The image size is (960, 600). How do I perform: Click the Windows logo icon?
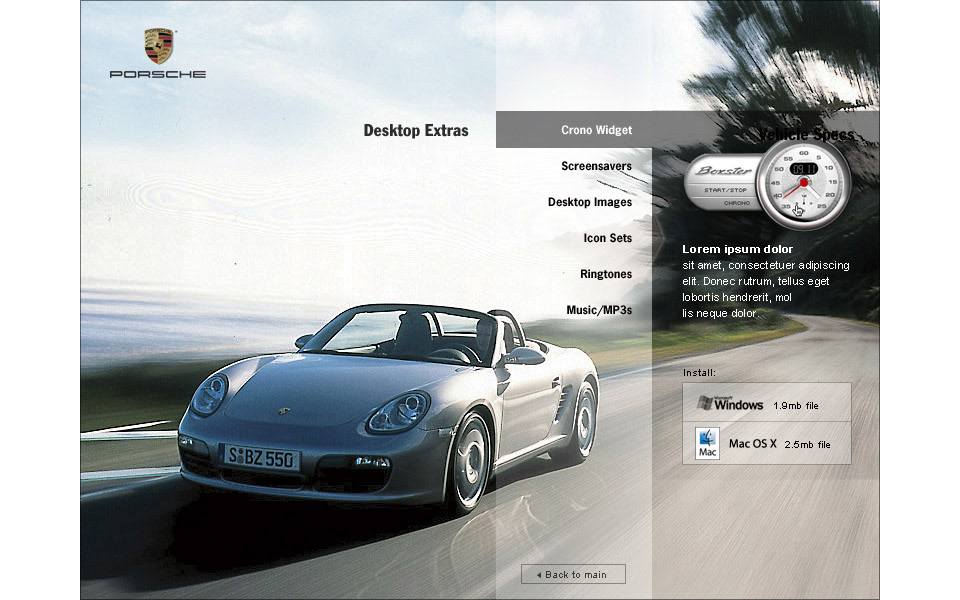705,402
